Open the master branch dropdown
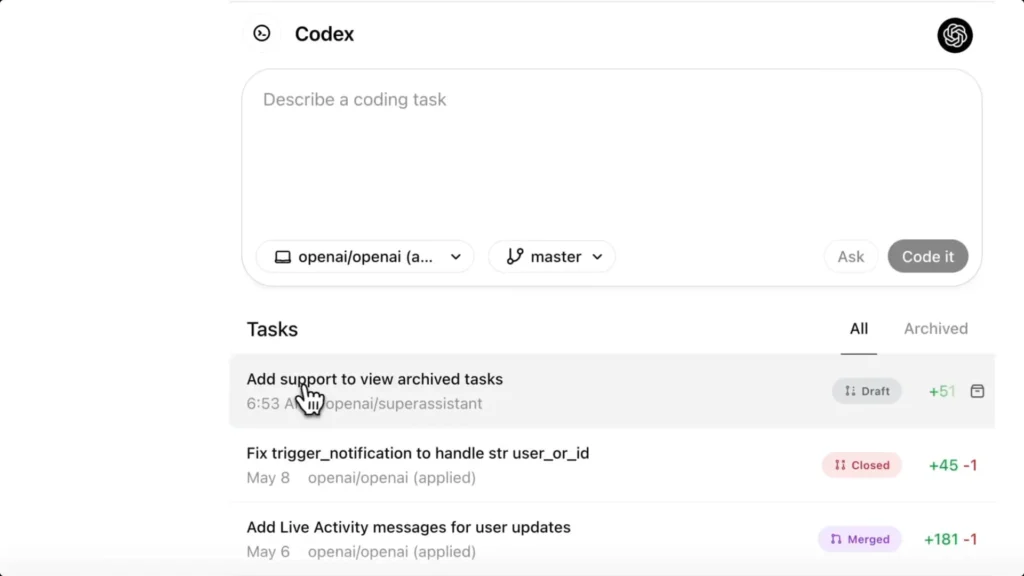The width and height of the screenshot is (1024, 576). click(x=552, y=257)
